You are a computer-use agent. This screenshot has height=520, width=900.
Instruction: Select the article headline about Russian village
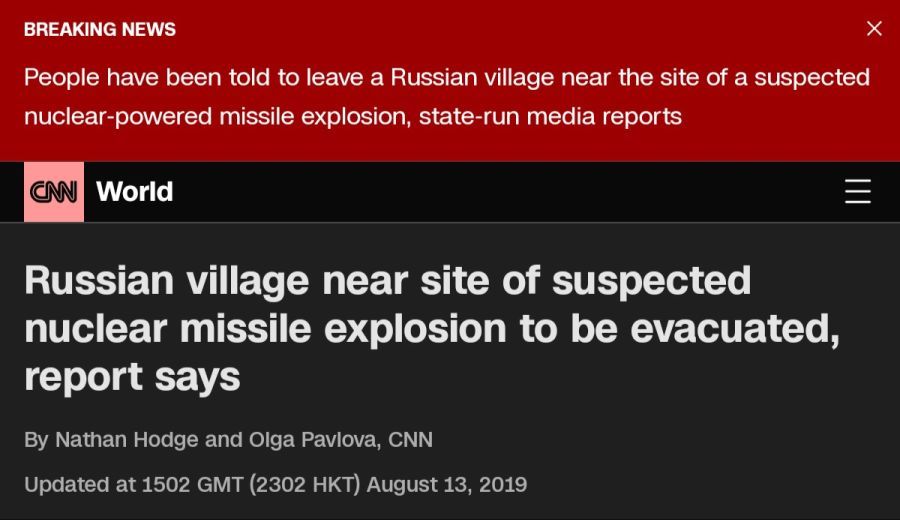click(x=432, y=328)
